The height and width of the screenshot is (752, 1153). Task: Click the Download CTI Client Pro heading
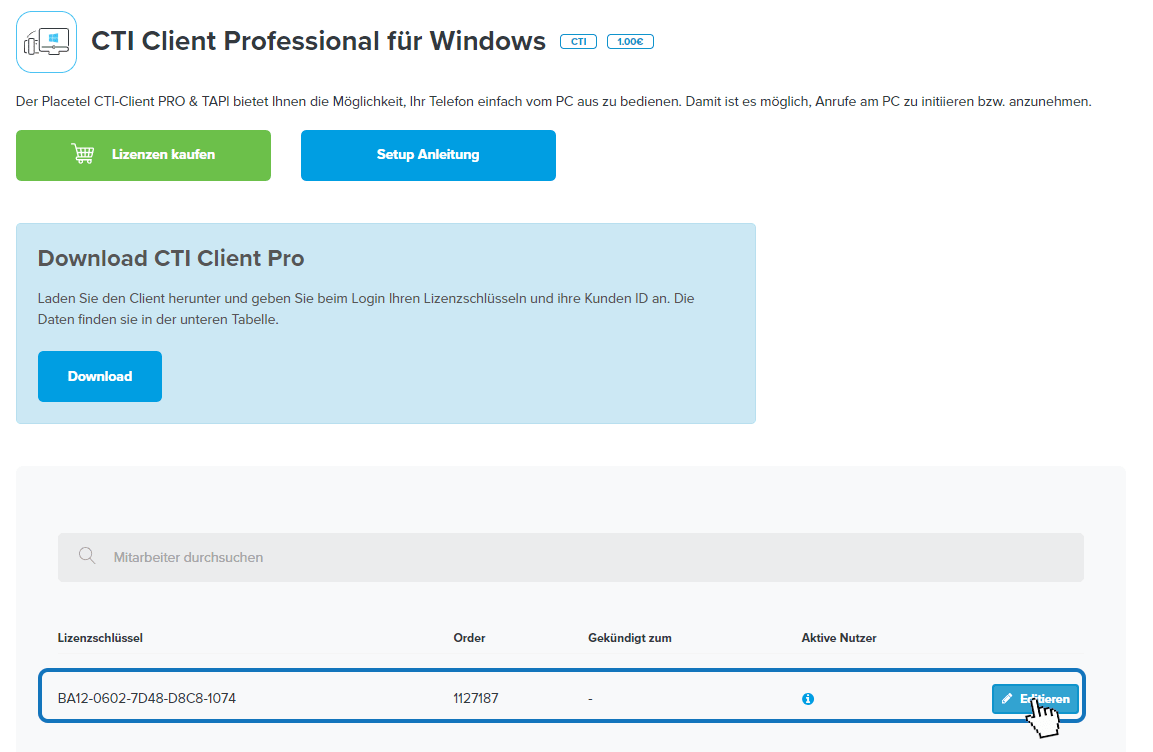(x=171, y=259)
